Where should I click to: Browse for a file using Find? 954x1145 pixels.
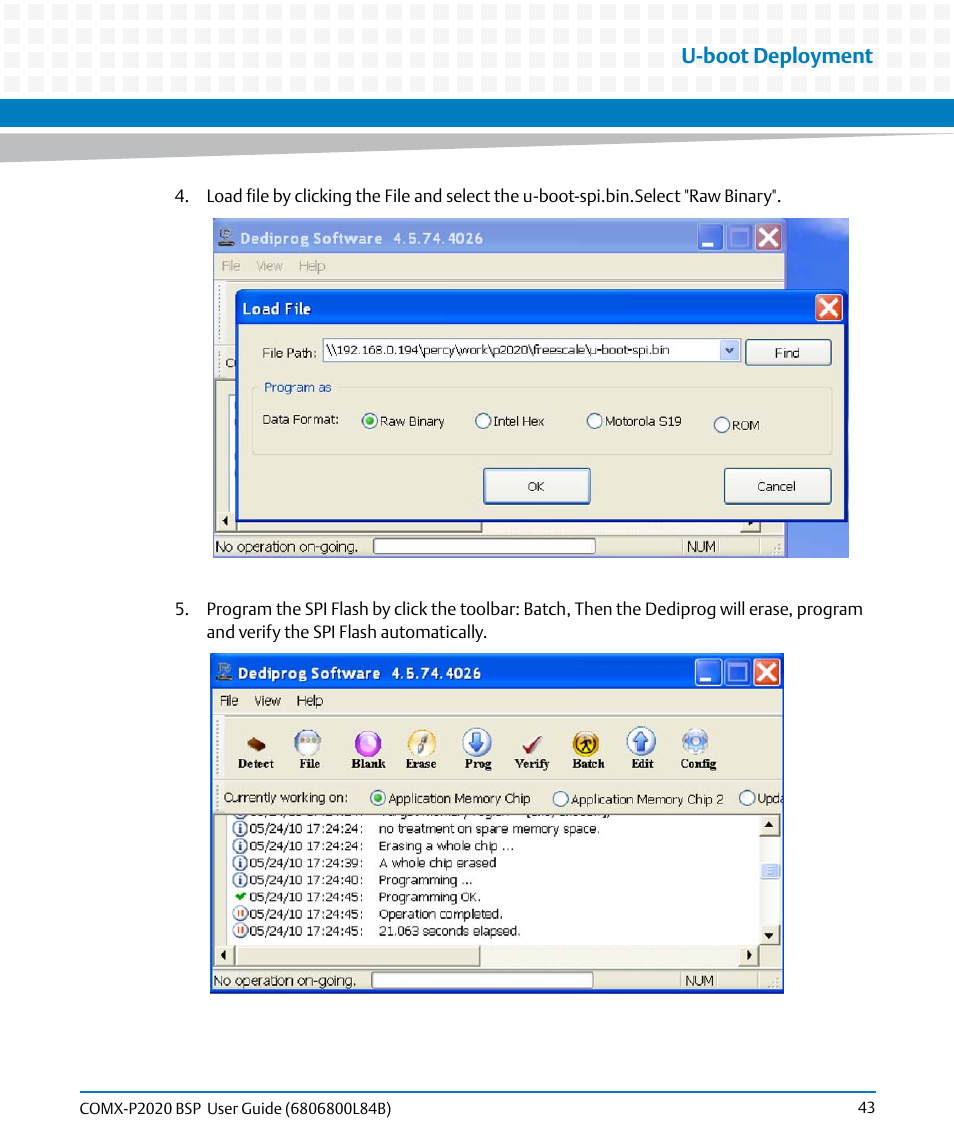[x=787, y=352]
